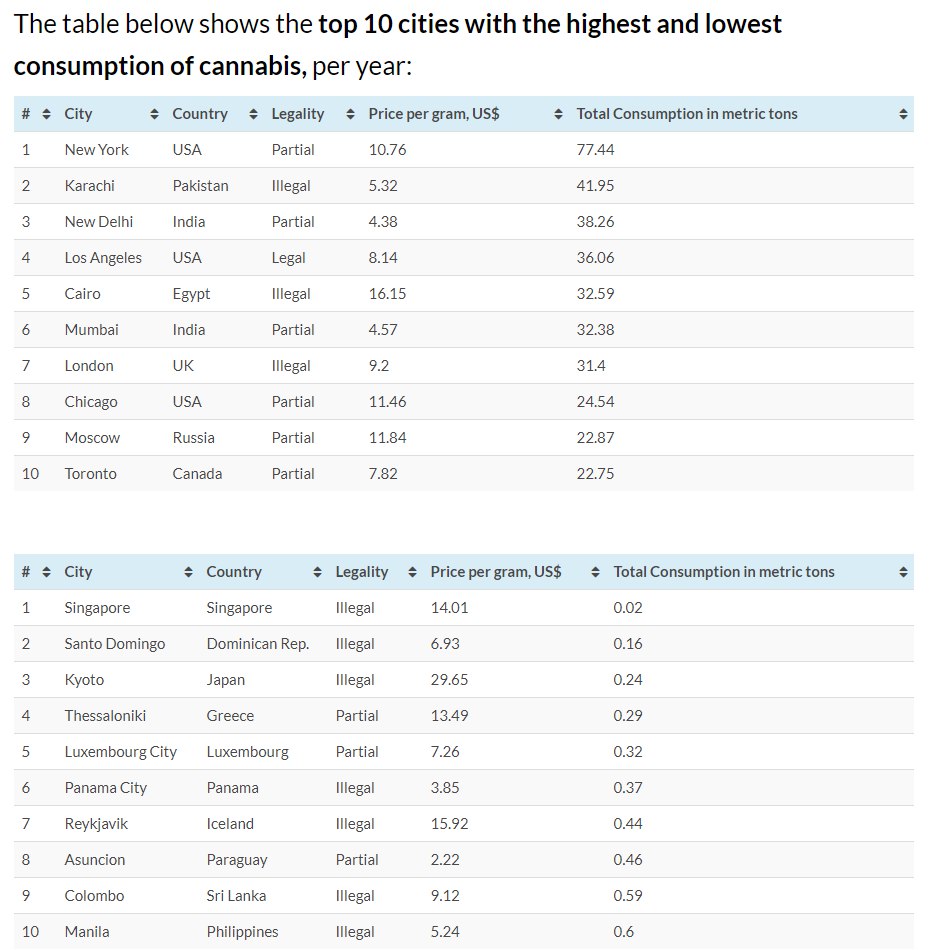929x950 pixels.
Task: Click sort arrows beside Legality in second table
Action: tap(412, 572)
